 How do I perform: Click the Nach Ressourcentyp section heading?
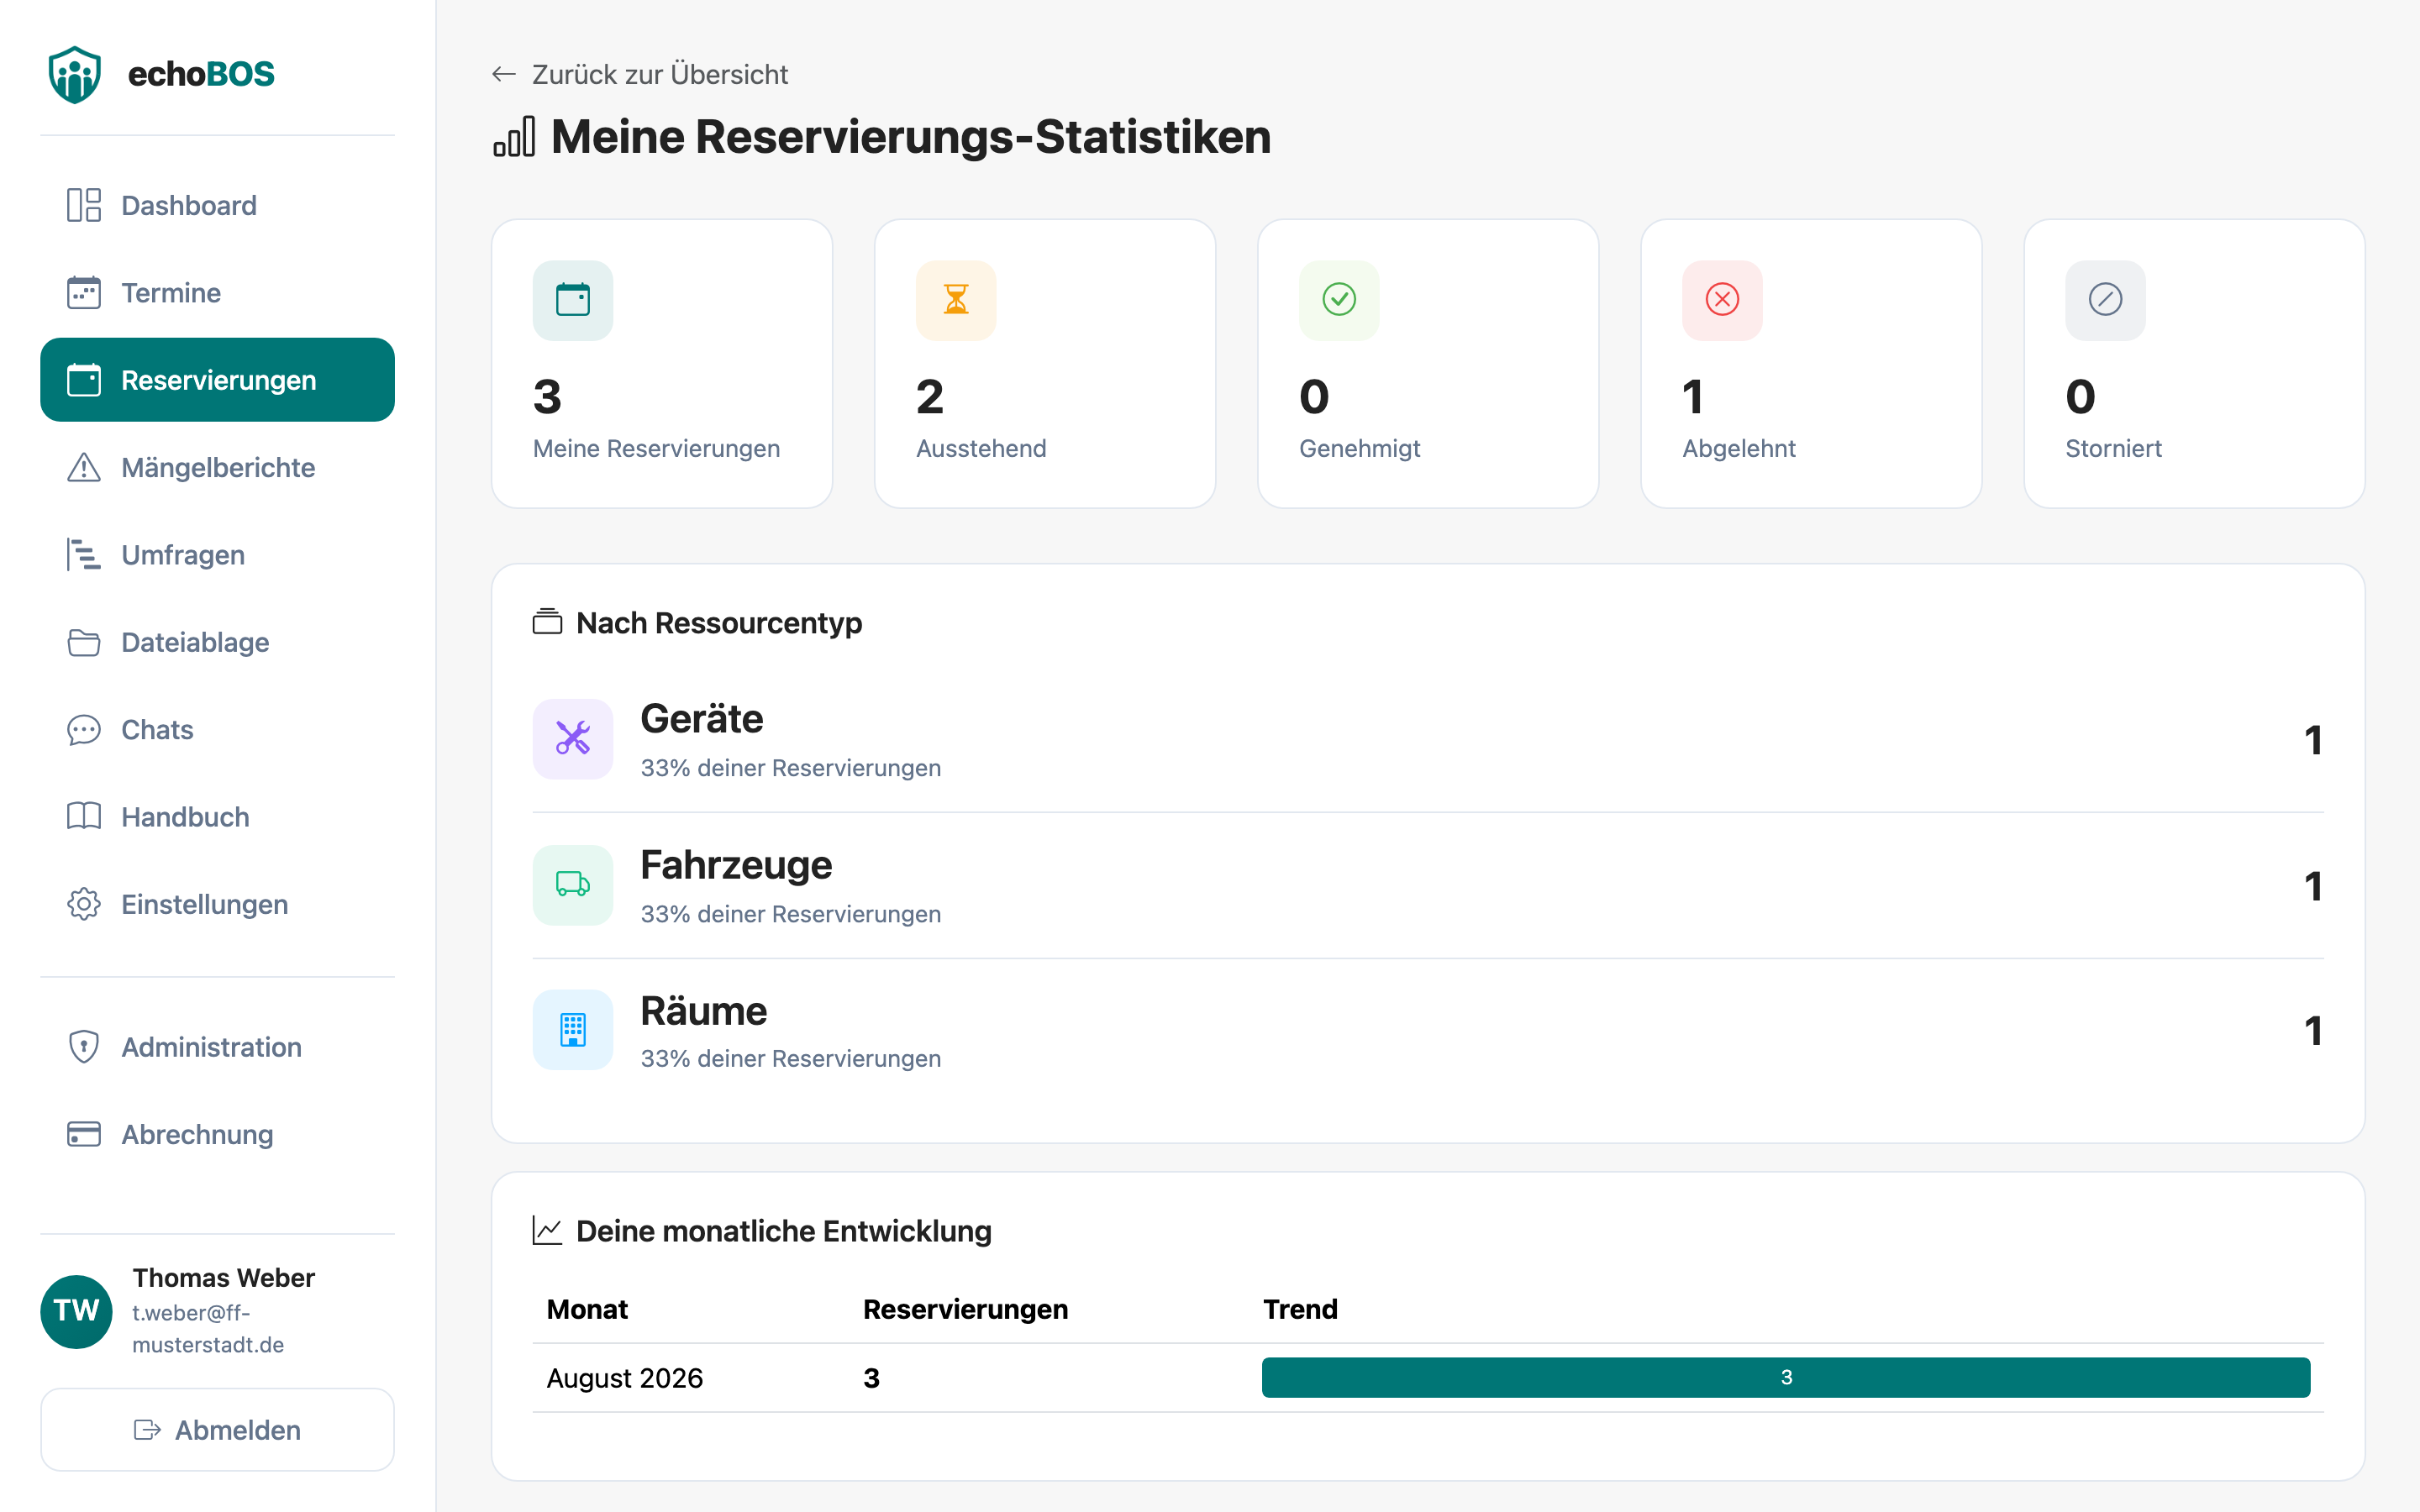pyautogui.click(x=719, y=622)
